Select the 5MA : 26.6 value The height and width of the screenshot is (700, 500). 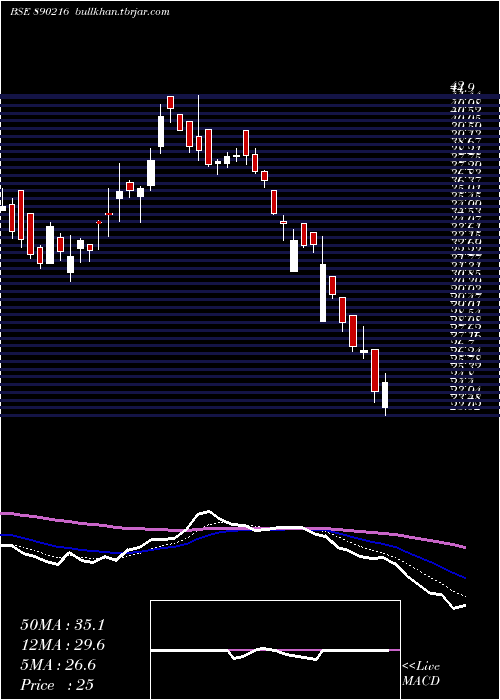[58, 665]
